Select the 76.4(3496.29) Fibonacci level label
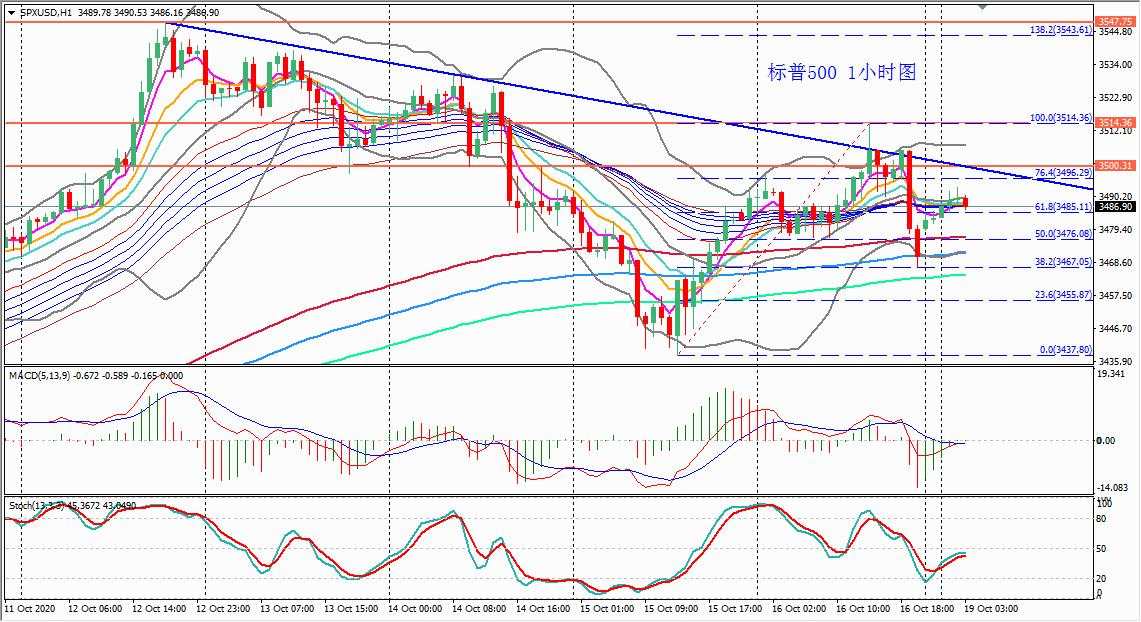1141x622 pixels. coord(1063,173)
